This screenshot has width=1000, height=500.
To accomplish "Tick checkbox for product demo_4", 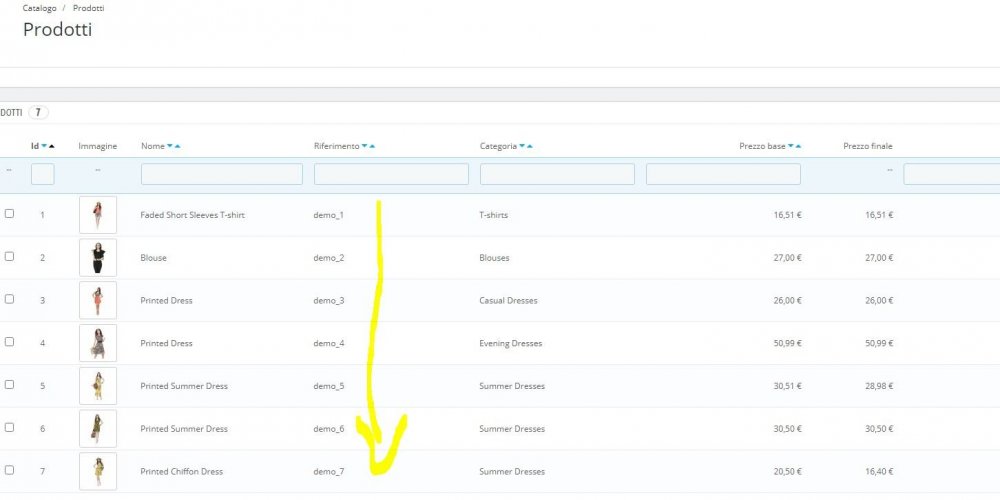I will click(9, 342).
